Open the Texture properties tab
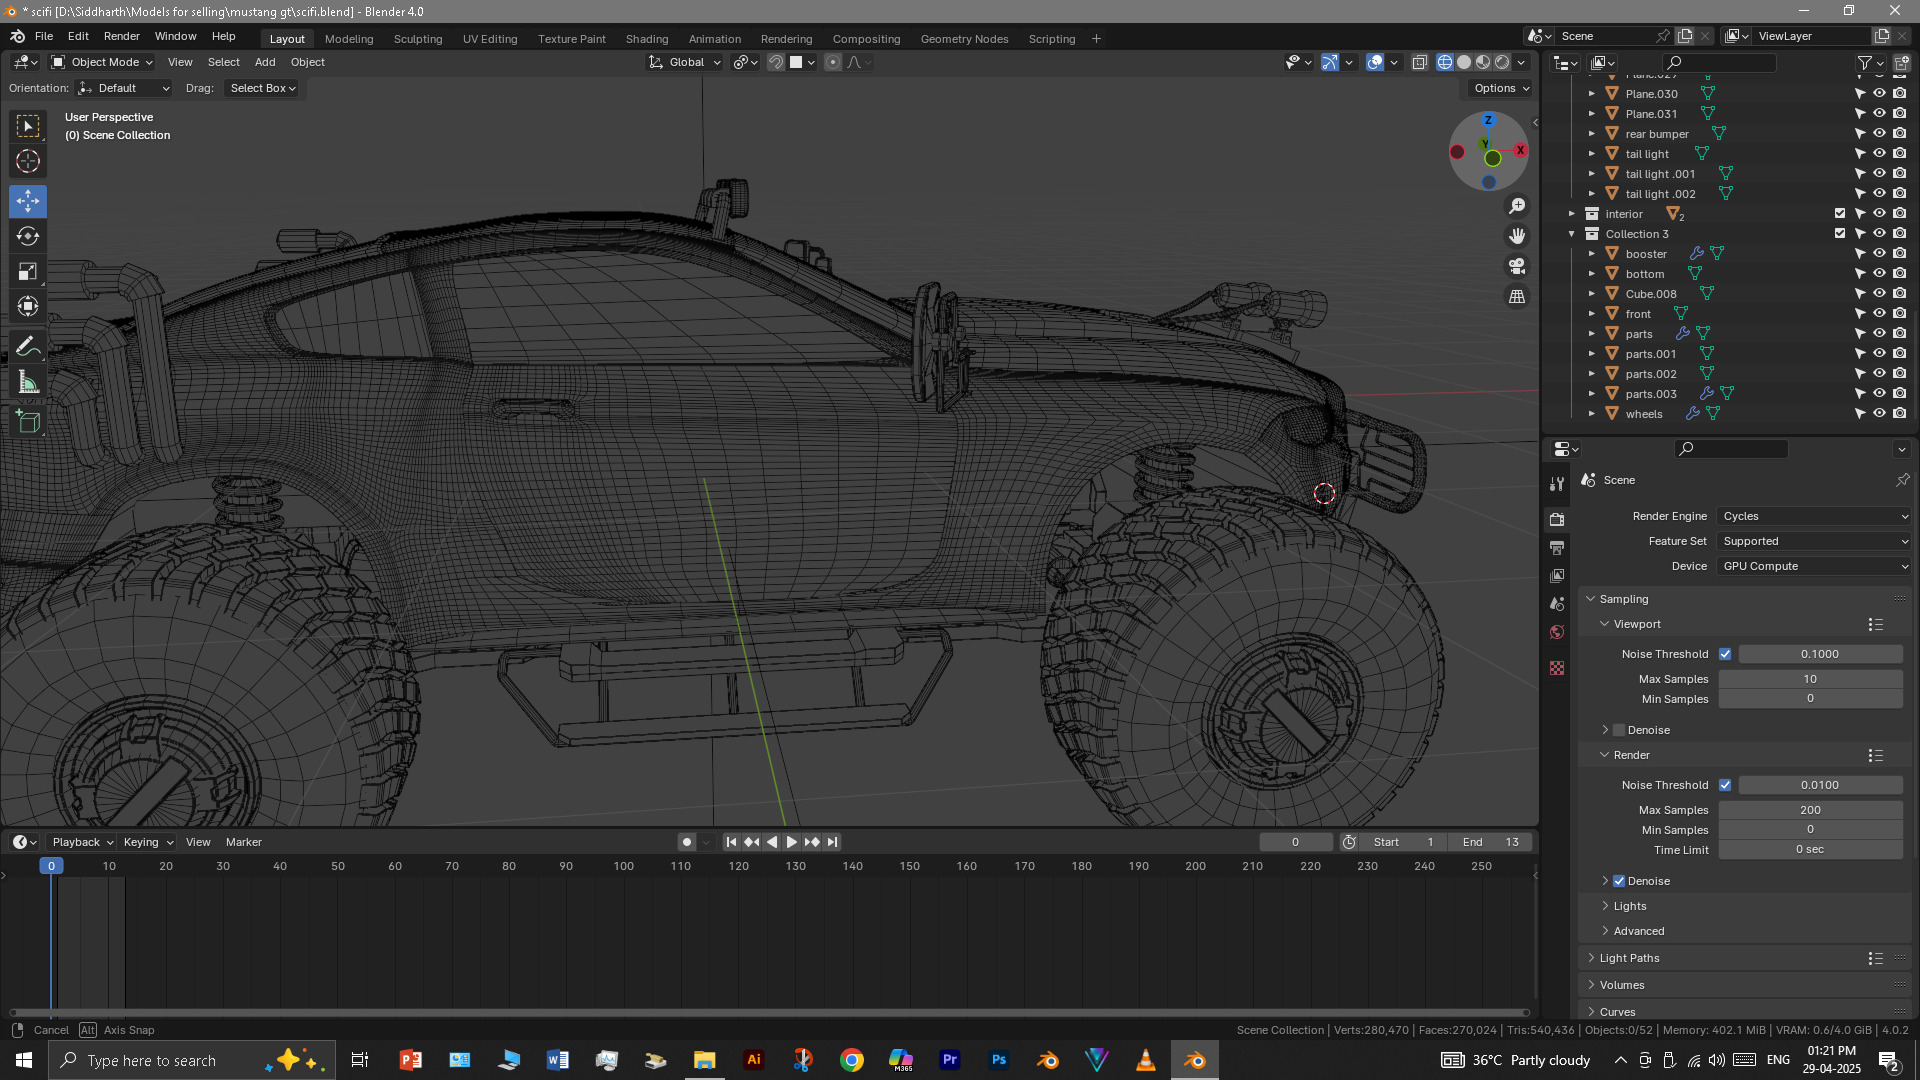This screenshot has height=1080, width=1920. tap(1557, 668)
